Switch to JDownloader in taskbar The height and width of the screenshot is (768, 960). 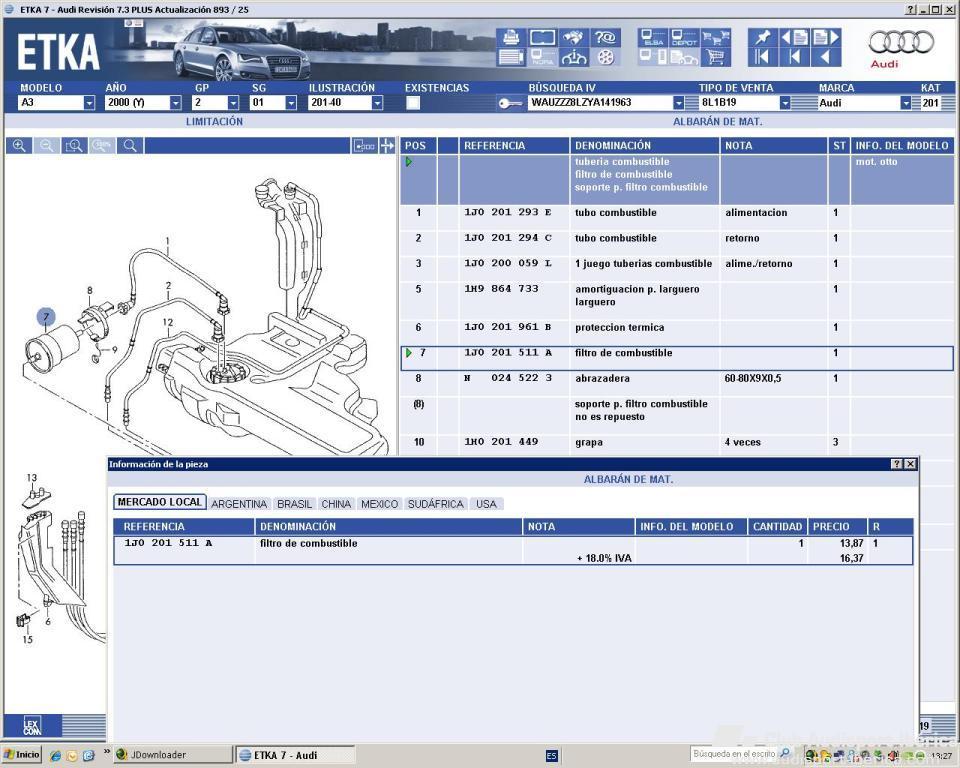174,755
